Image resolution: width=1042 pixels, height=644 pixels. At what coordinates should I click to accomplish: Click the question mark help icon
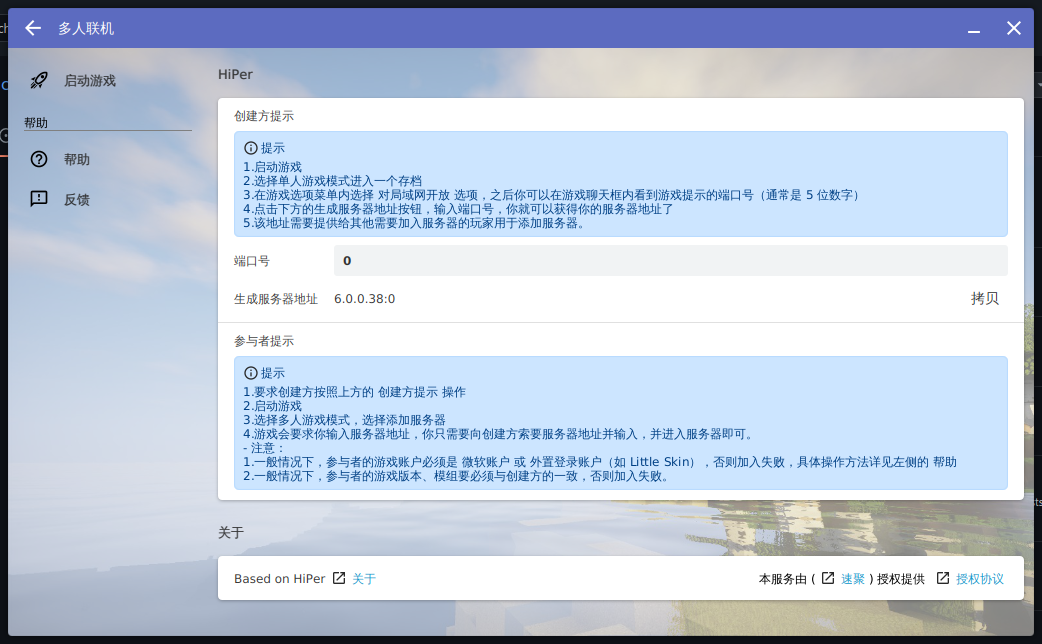pyautogui.click(x=39, y=160)
